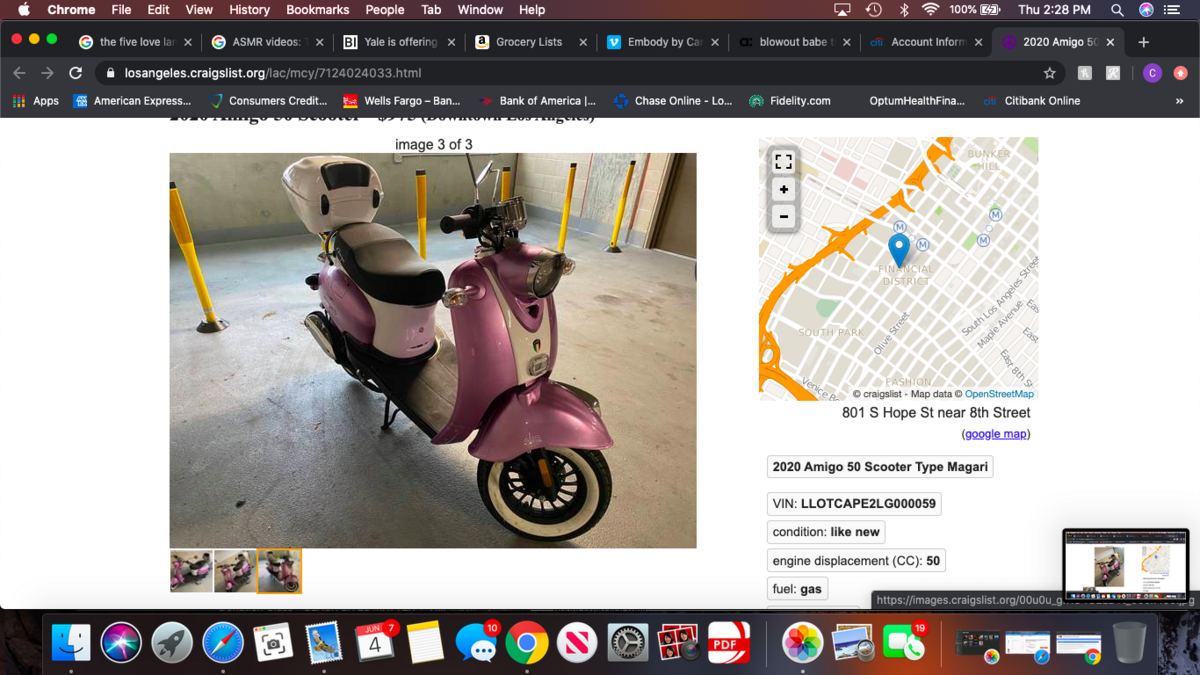
Task: Expand hidden bookmarks overflow chevron
Action: pyautogui.click(x=1179, y=101)
